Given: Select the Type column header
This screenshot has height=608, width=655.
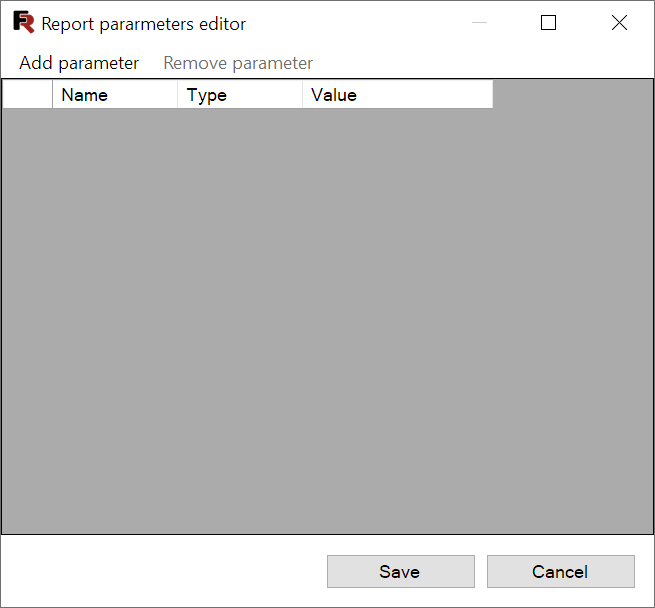Looking at the screenshot, I should coord(240,95).
